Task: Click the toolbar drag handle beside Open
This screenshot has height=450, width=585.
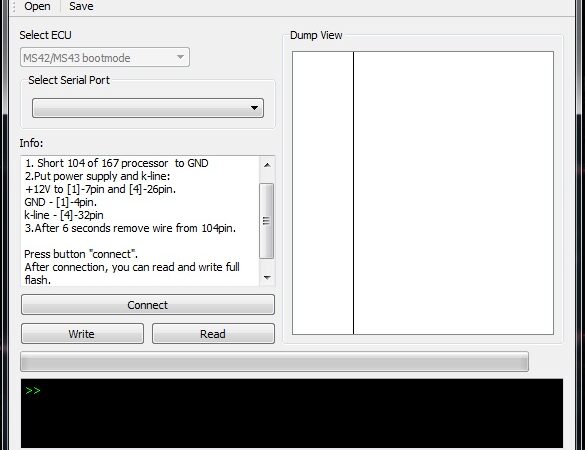Action: [14, 6]
